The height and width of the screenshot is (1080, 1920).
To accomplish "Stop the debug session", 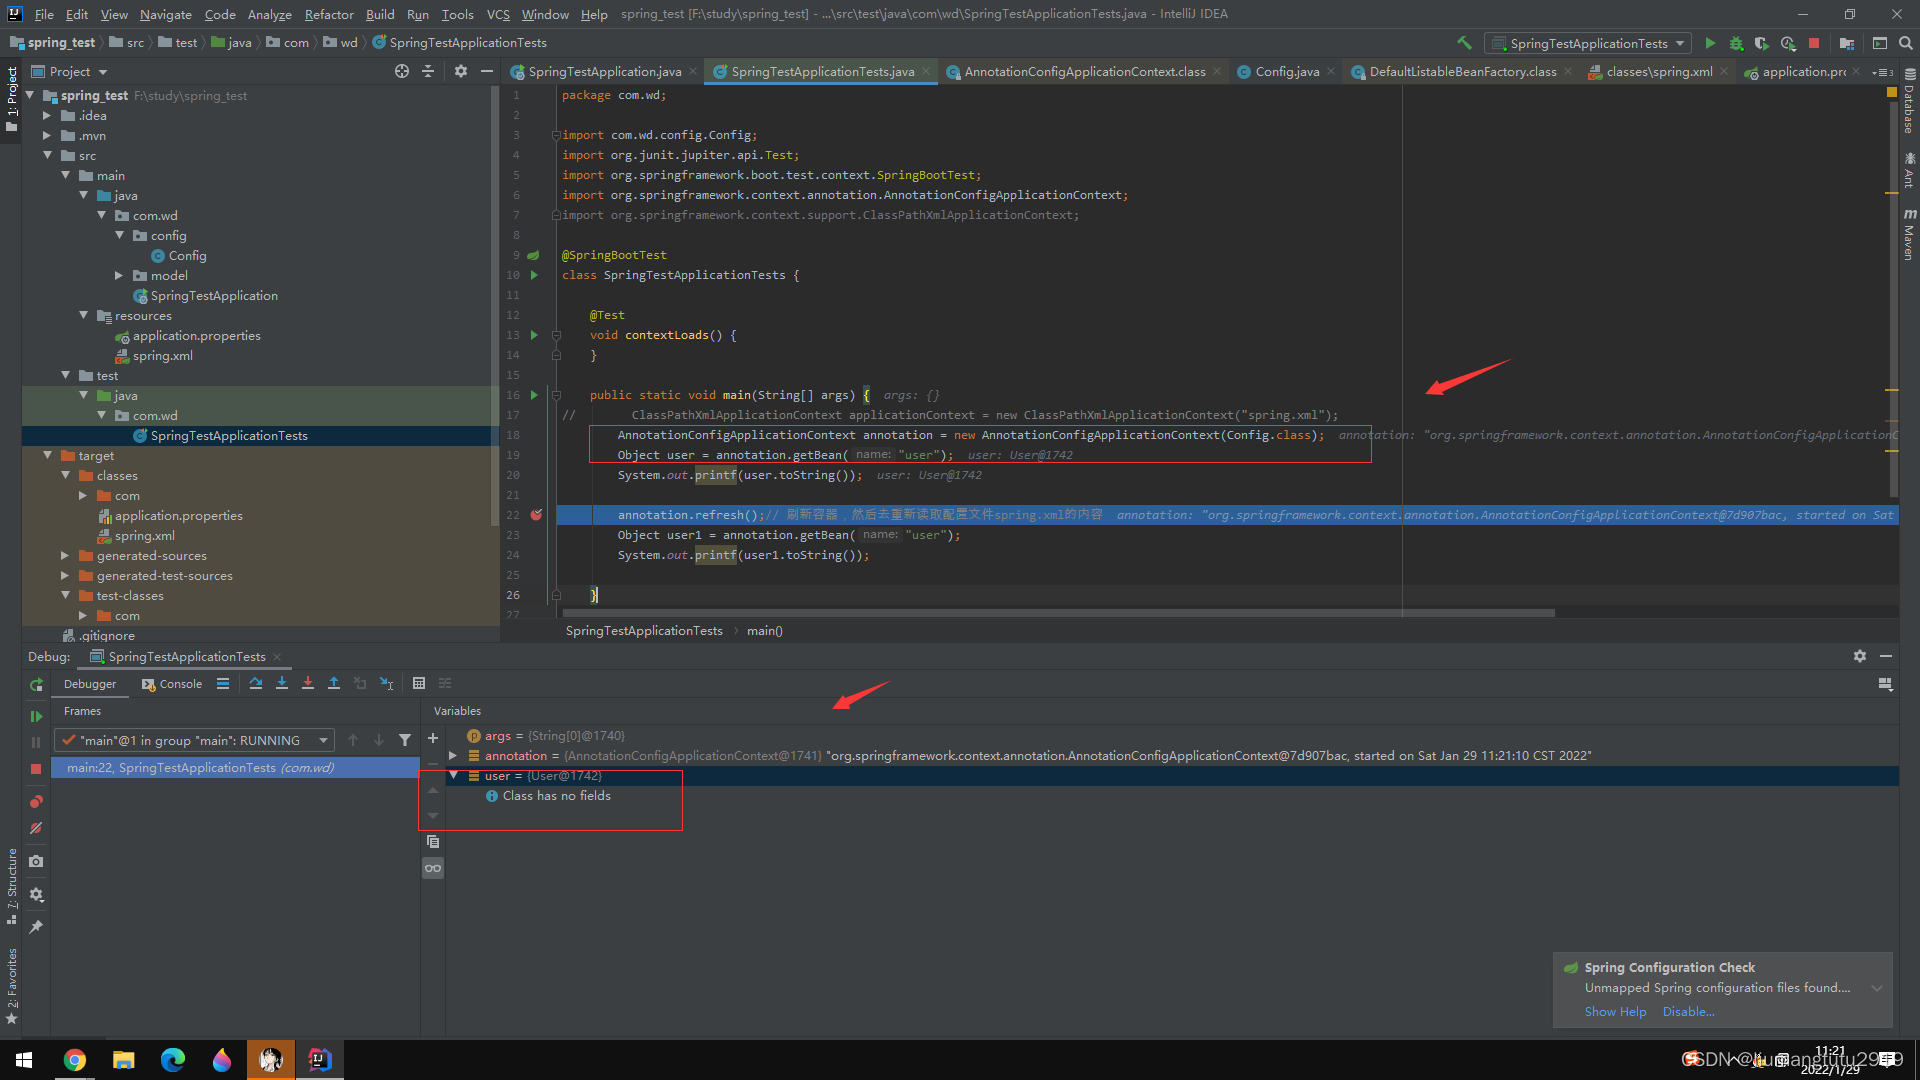I will click(x=36, y=769).
